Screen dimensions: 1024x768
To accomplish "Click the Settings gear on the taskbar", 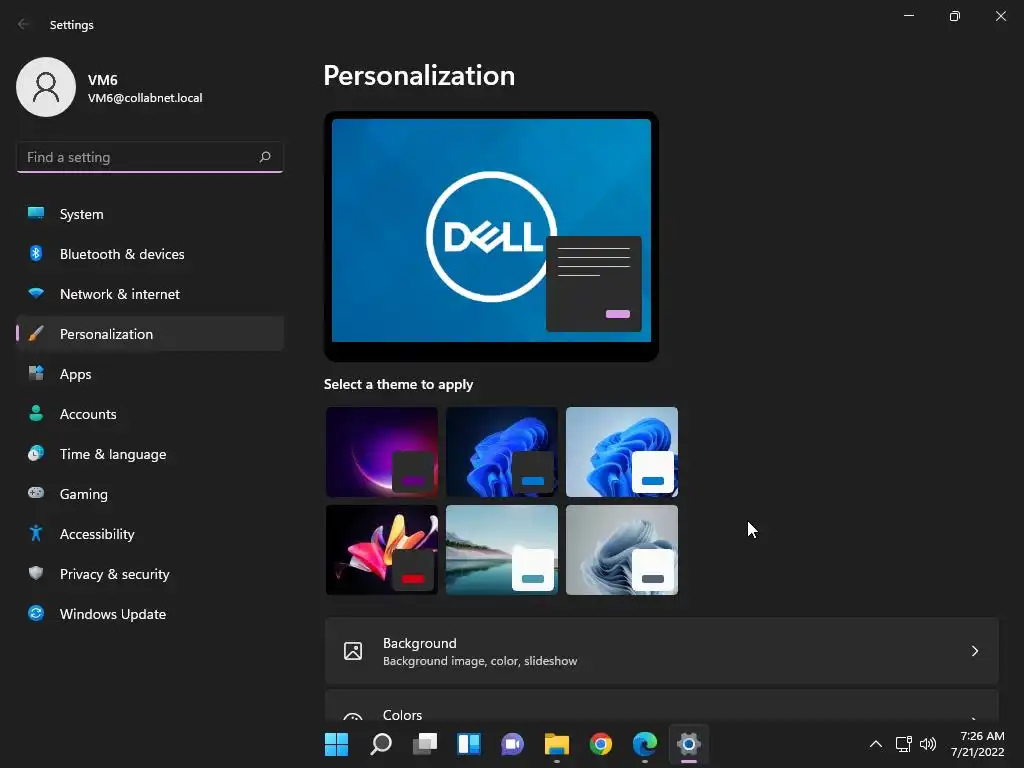I will 689,744.
